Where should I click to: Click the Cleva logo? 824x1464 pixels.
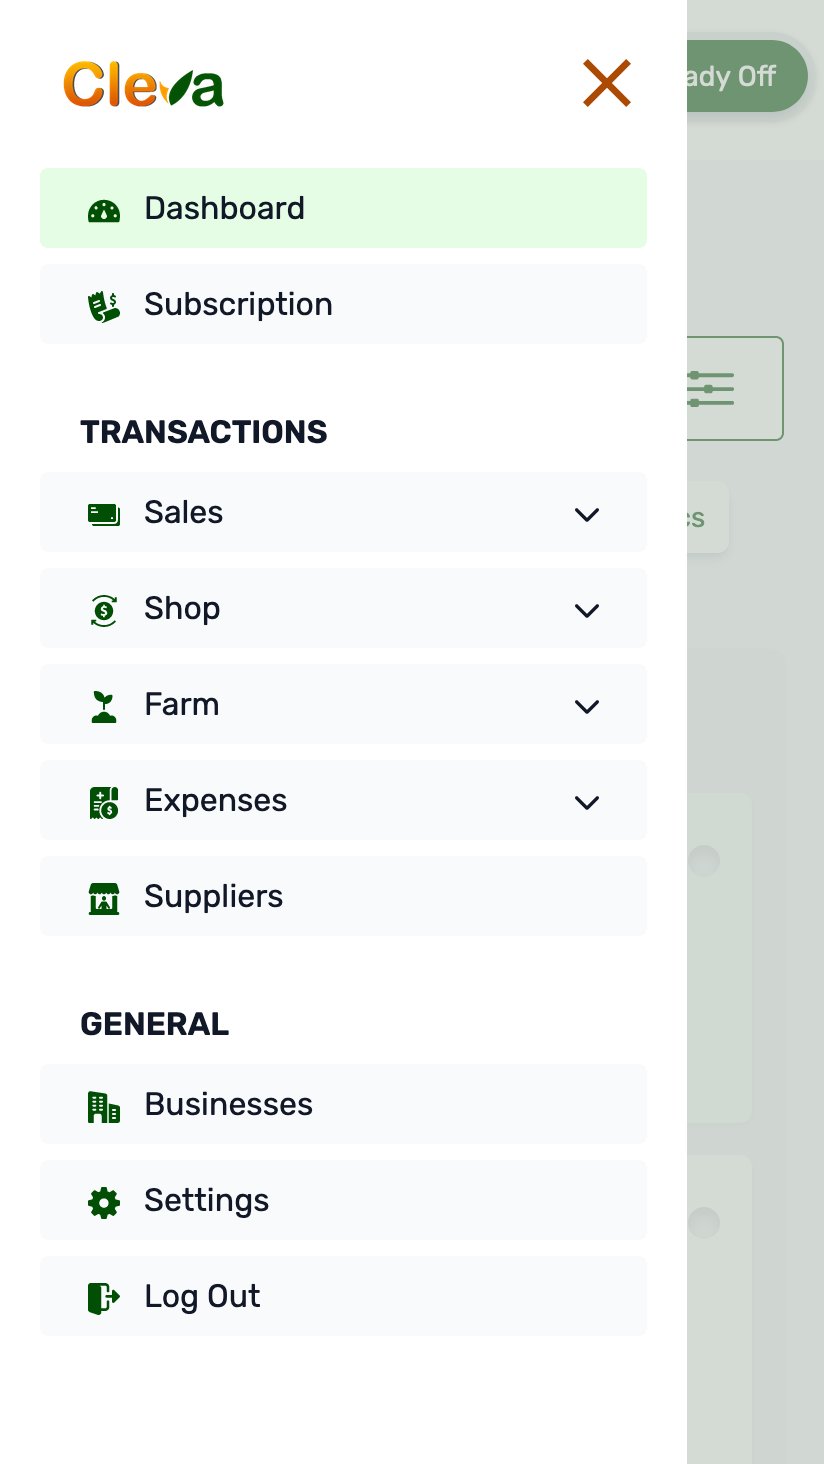pyautogui.click(x=144, y=84)
